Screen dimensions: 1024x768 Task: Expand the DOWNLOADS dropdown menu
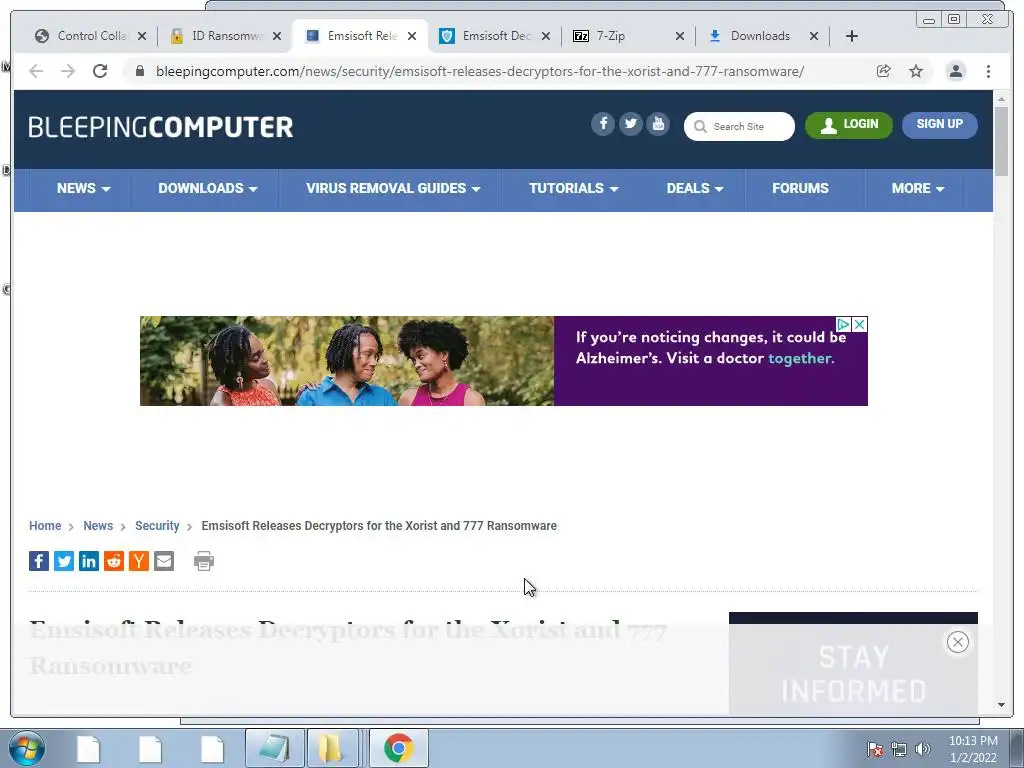click(208, 188)
